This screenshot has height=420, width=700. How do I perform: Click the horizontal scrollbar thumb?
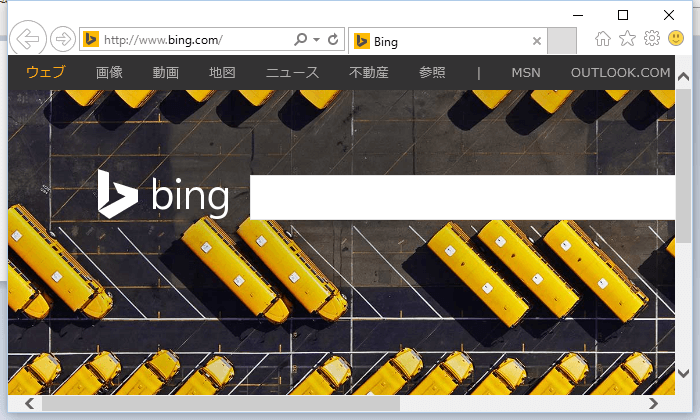pyautogui.click(x=221, y=403)
